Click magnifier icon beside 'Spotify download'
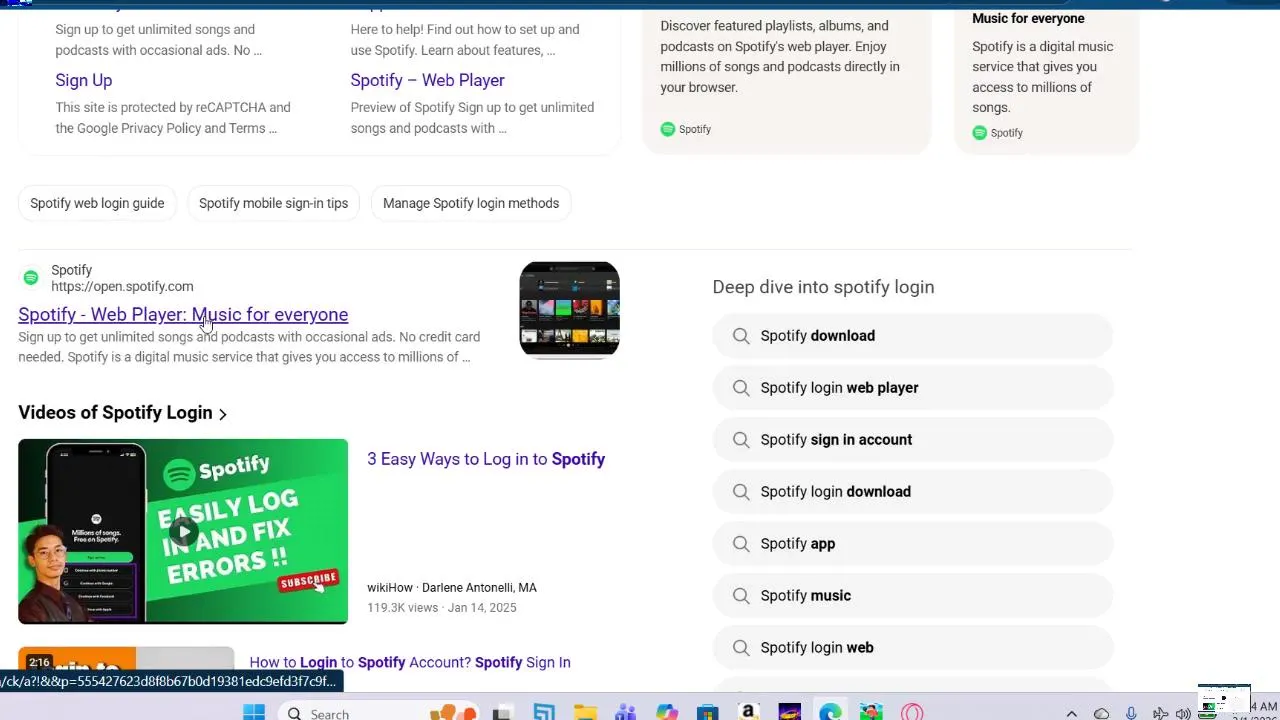The width and height of the screenshot is (1280, 720). coord(741,336)
